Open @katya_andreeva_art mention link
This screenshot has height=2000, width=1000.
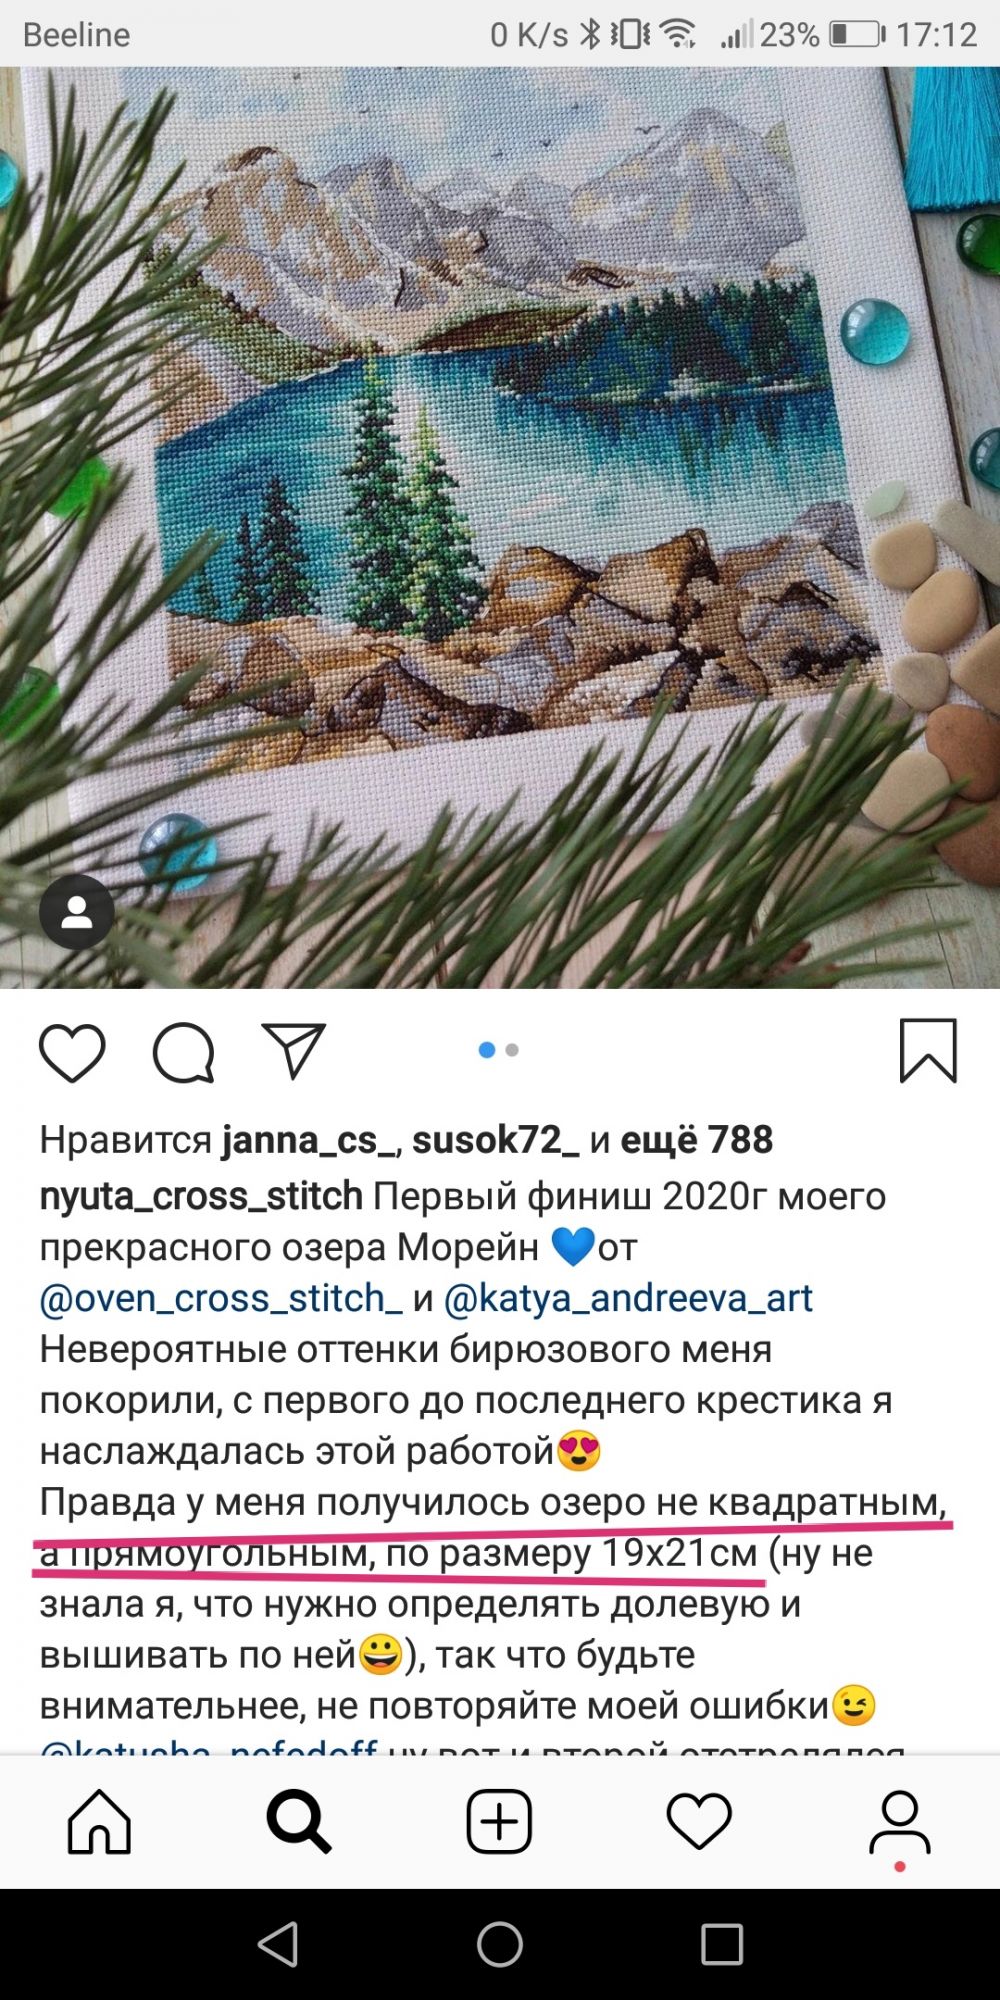[628, 1298]
